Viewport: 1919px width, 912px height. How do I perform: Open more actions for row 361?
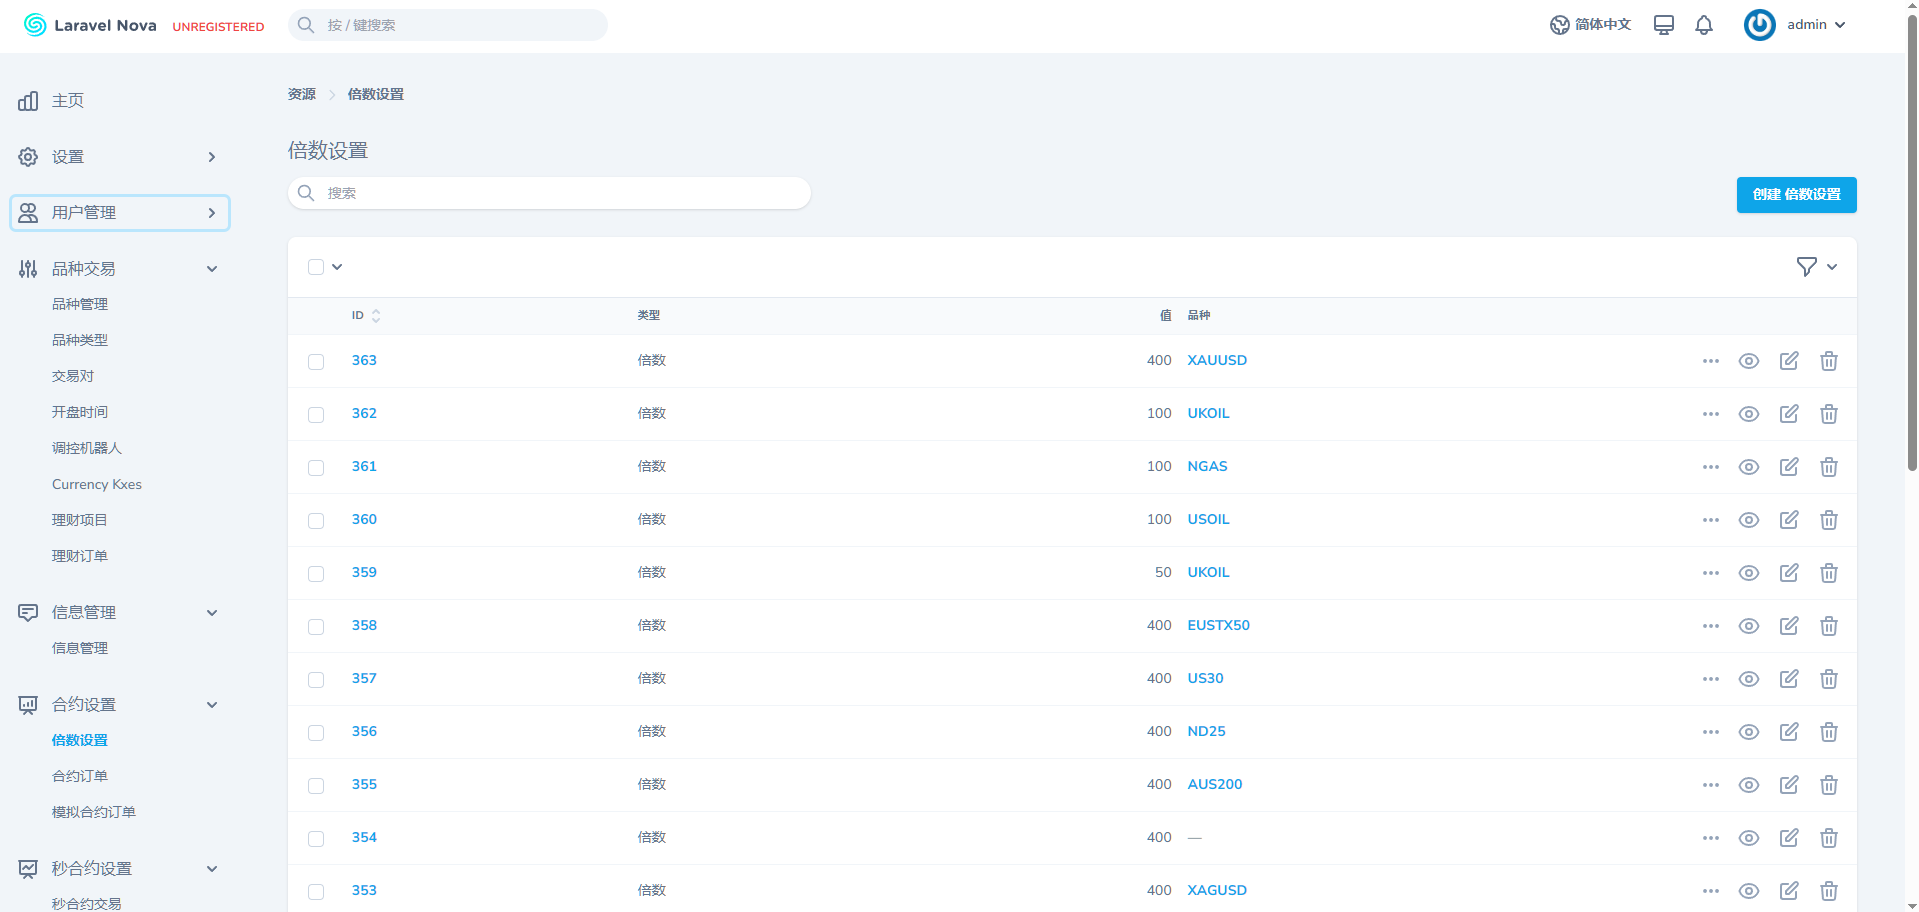point(1711,467)
